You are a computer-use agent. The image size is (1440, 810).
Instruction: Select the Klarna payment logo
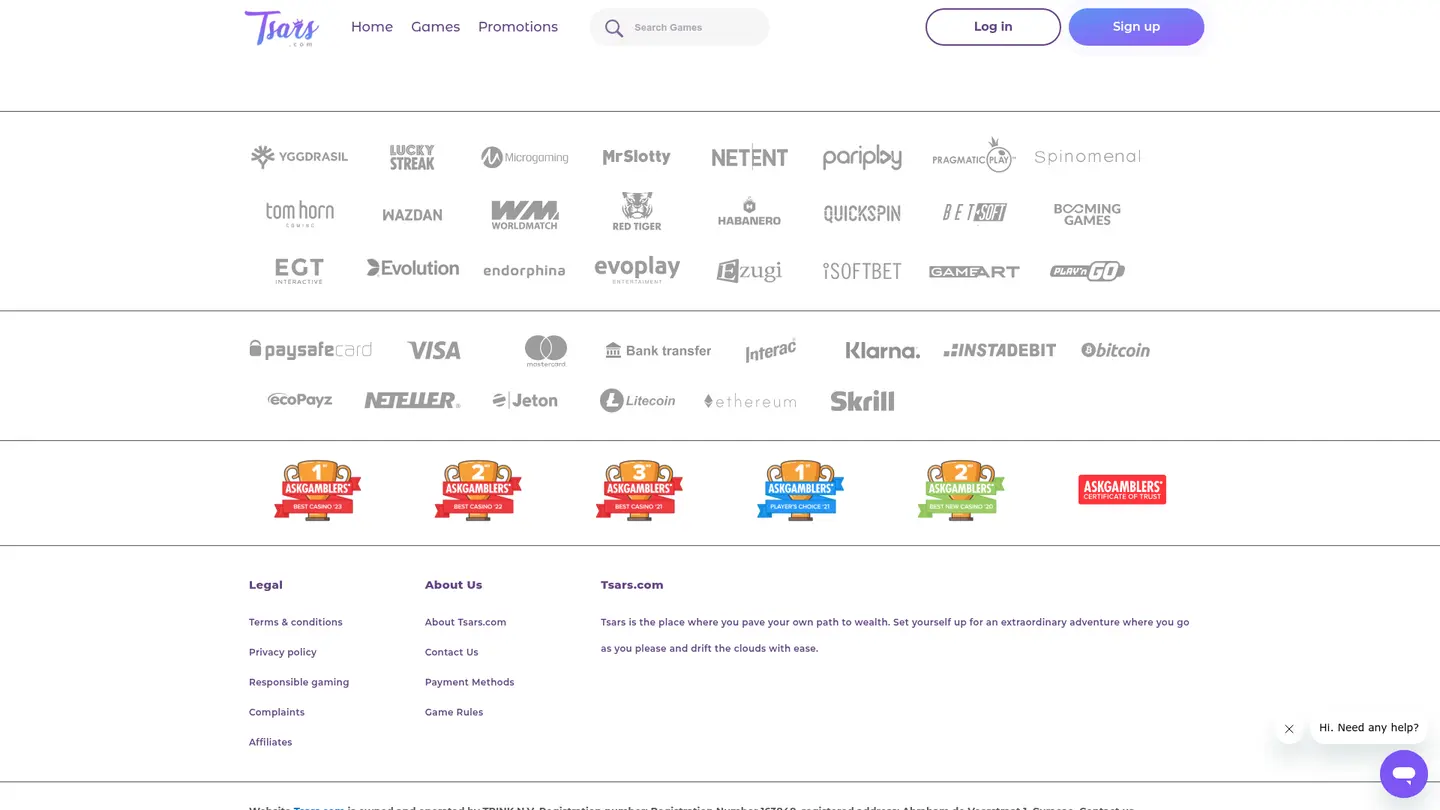(x=883, y=350)
